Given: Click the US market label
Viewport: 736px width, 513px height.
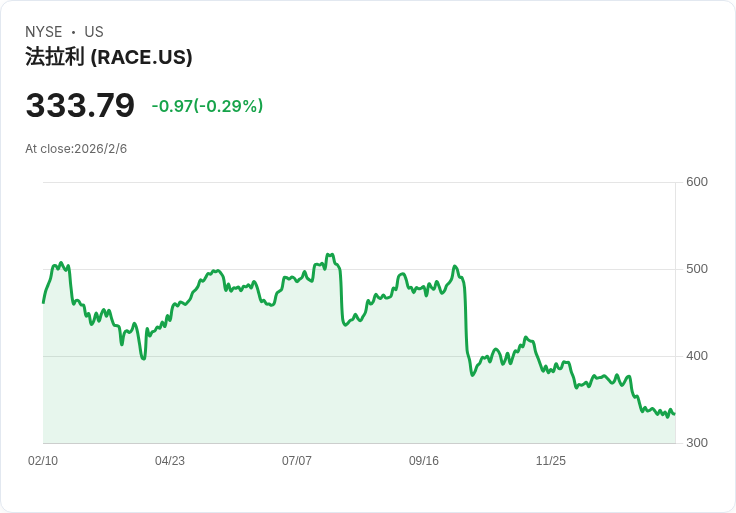Looking at the screenshot, I should tap(94, 32).
